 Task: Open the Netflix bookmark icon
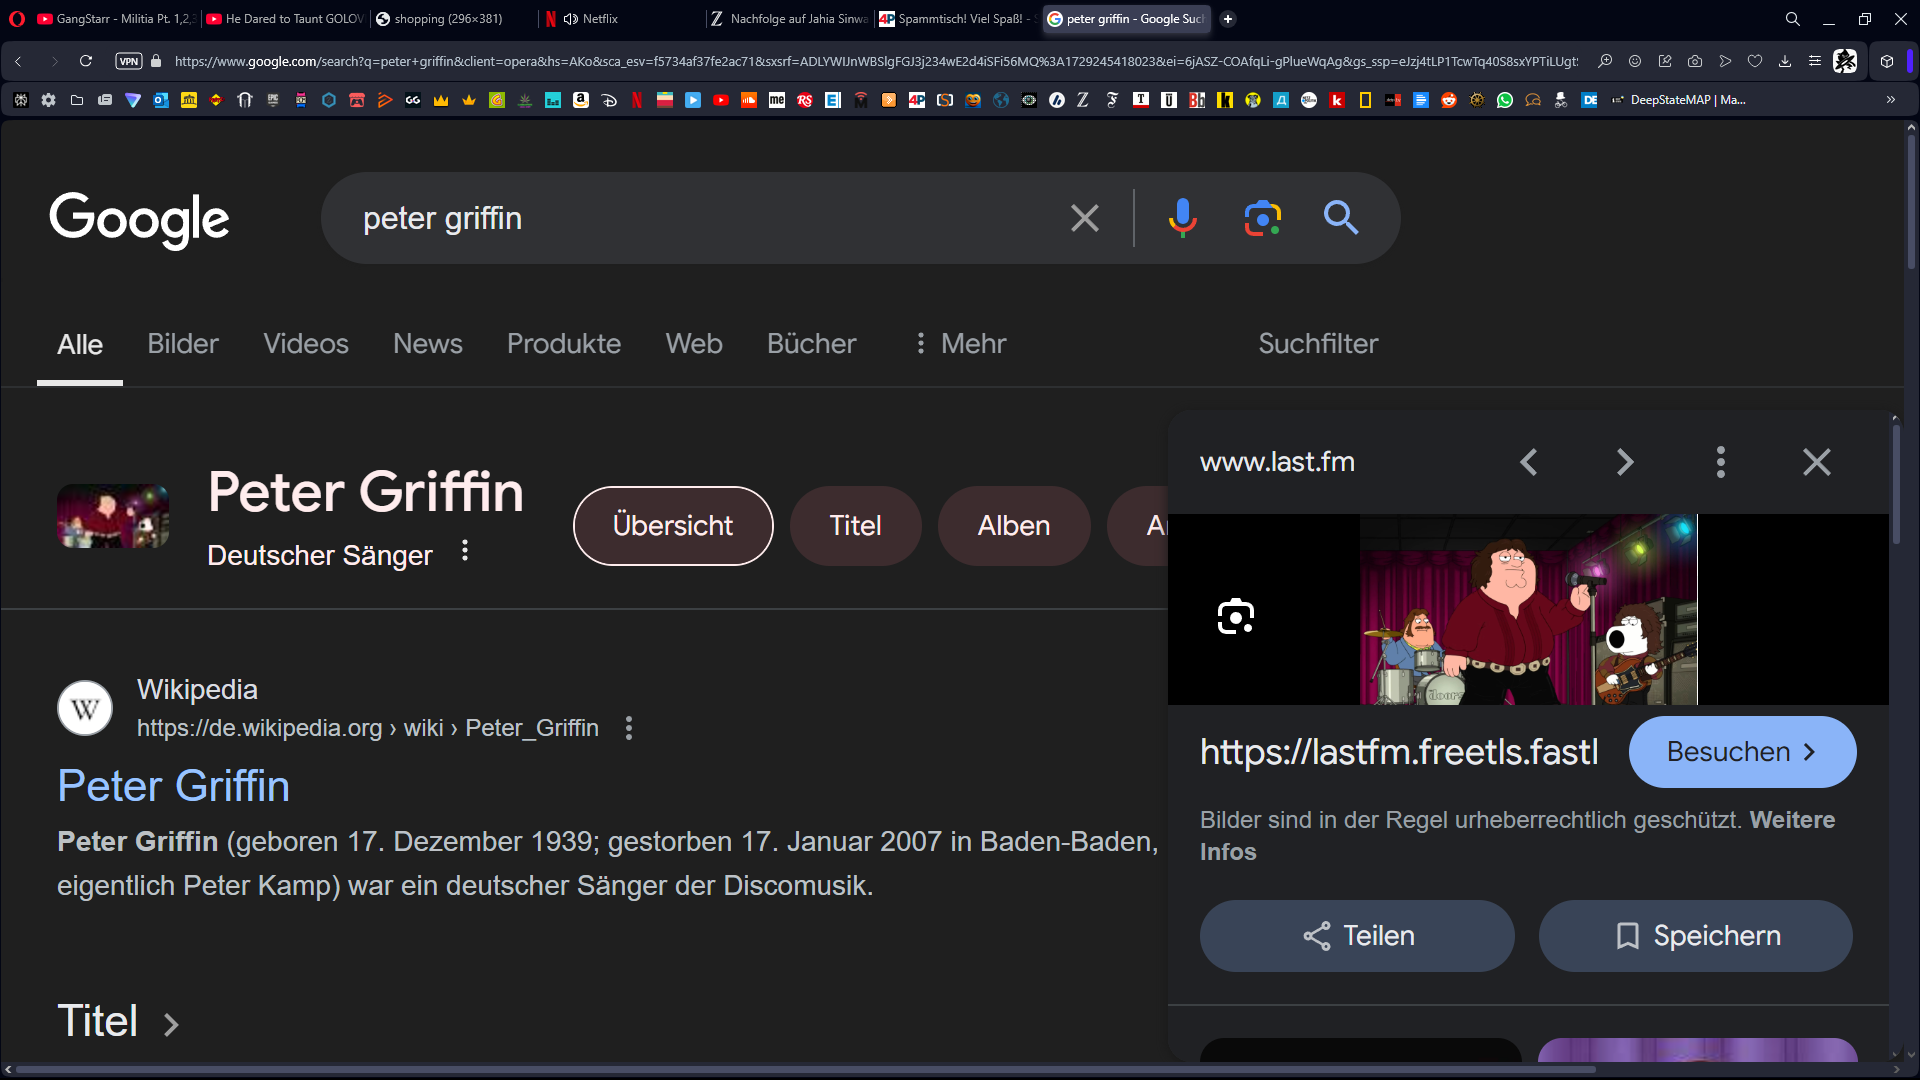[x=637, y=100]
